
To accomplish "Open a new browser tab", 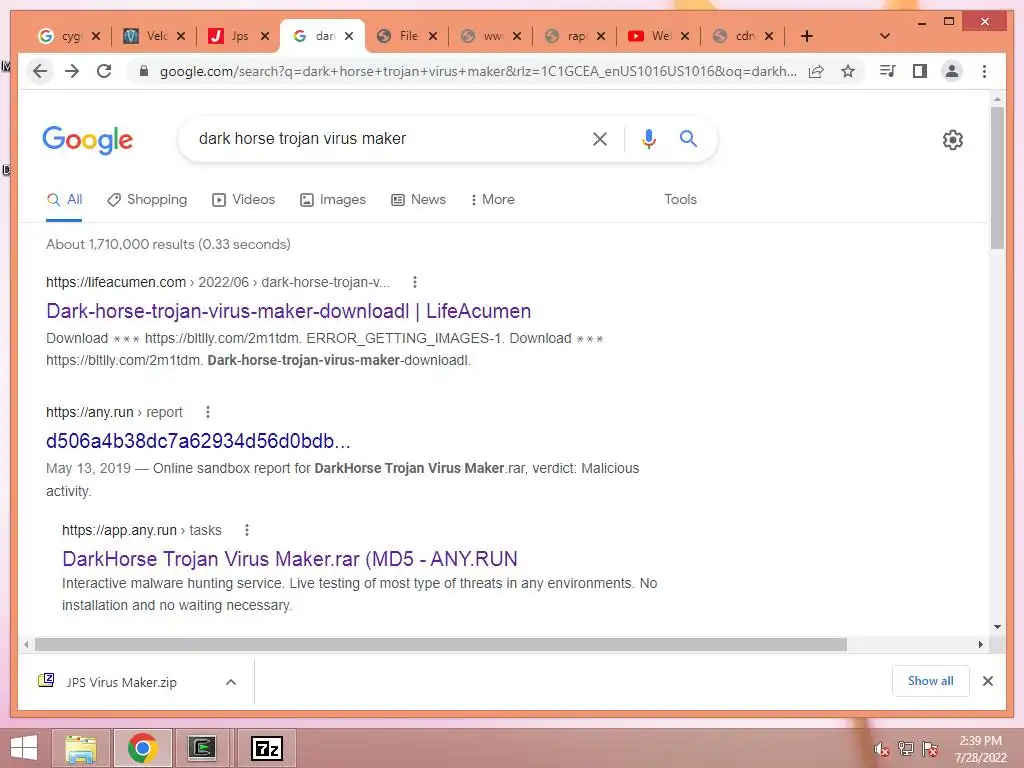I will (807, 36).
